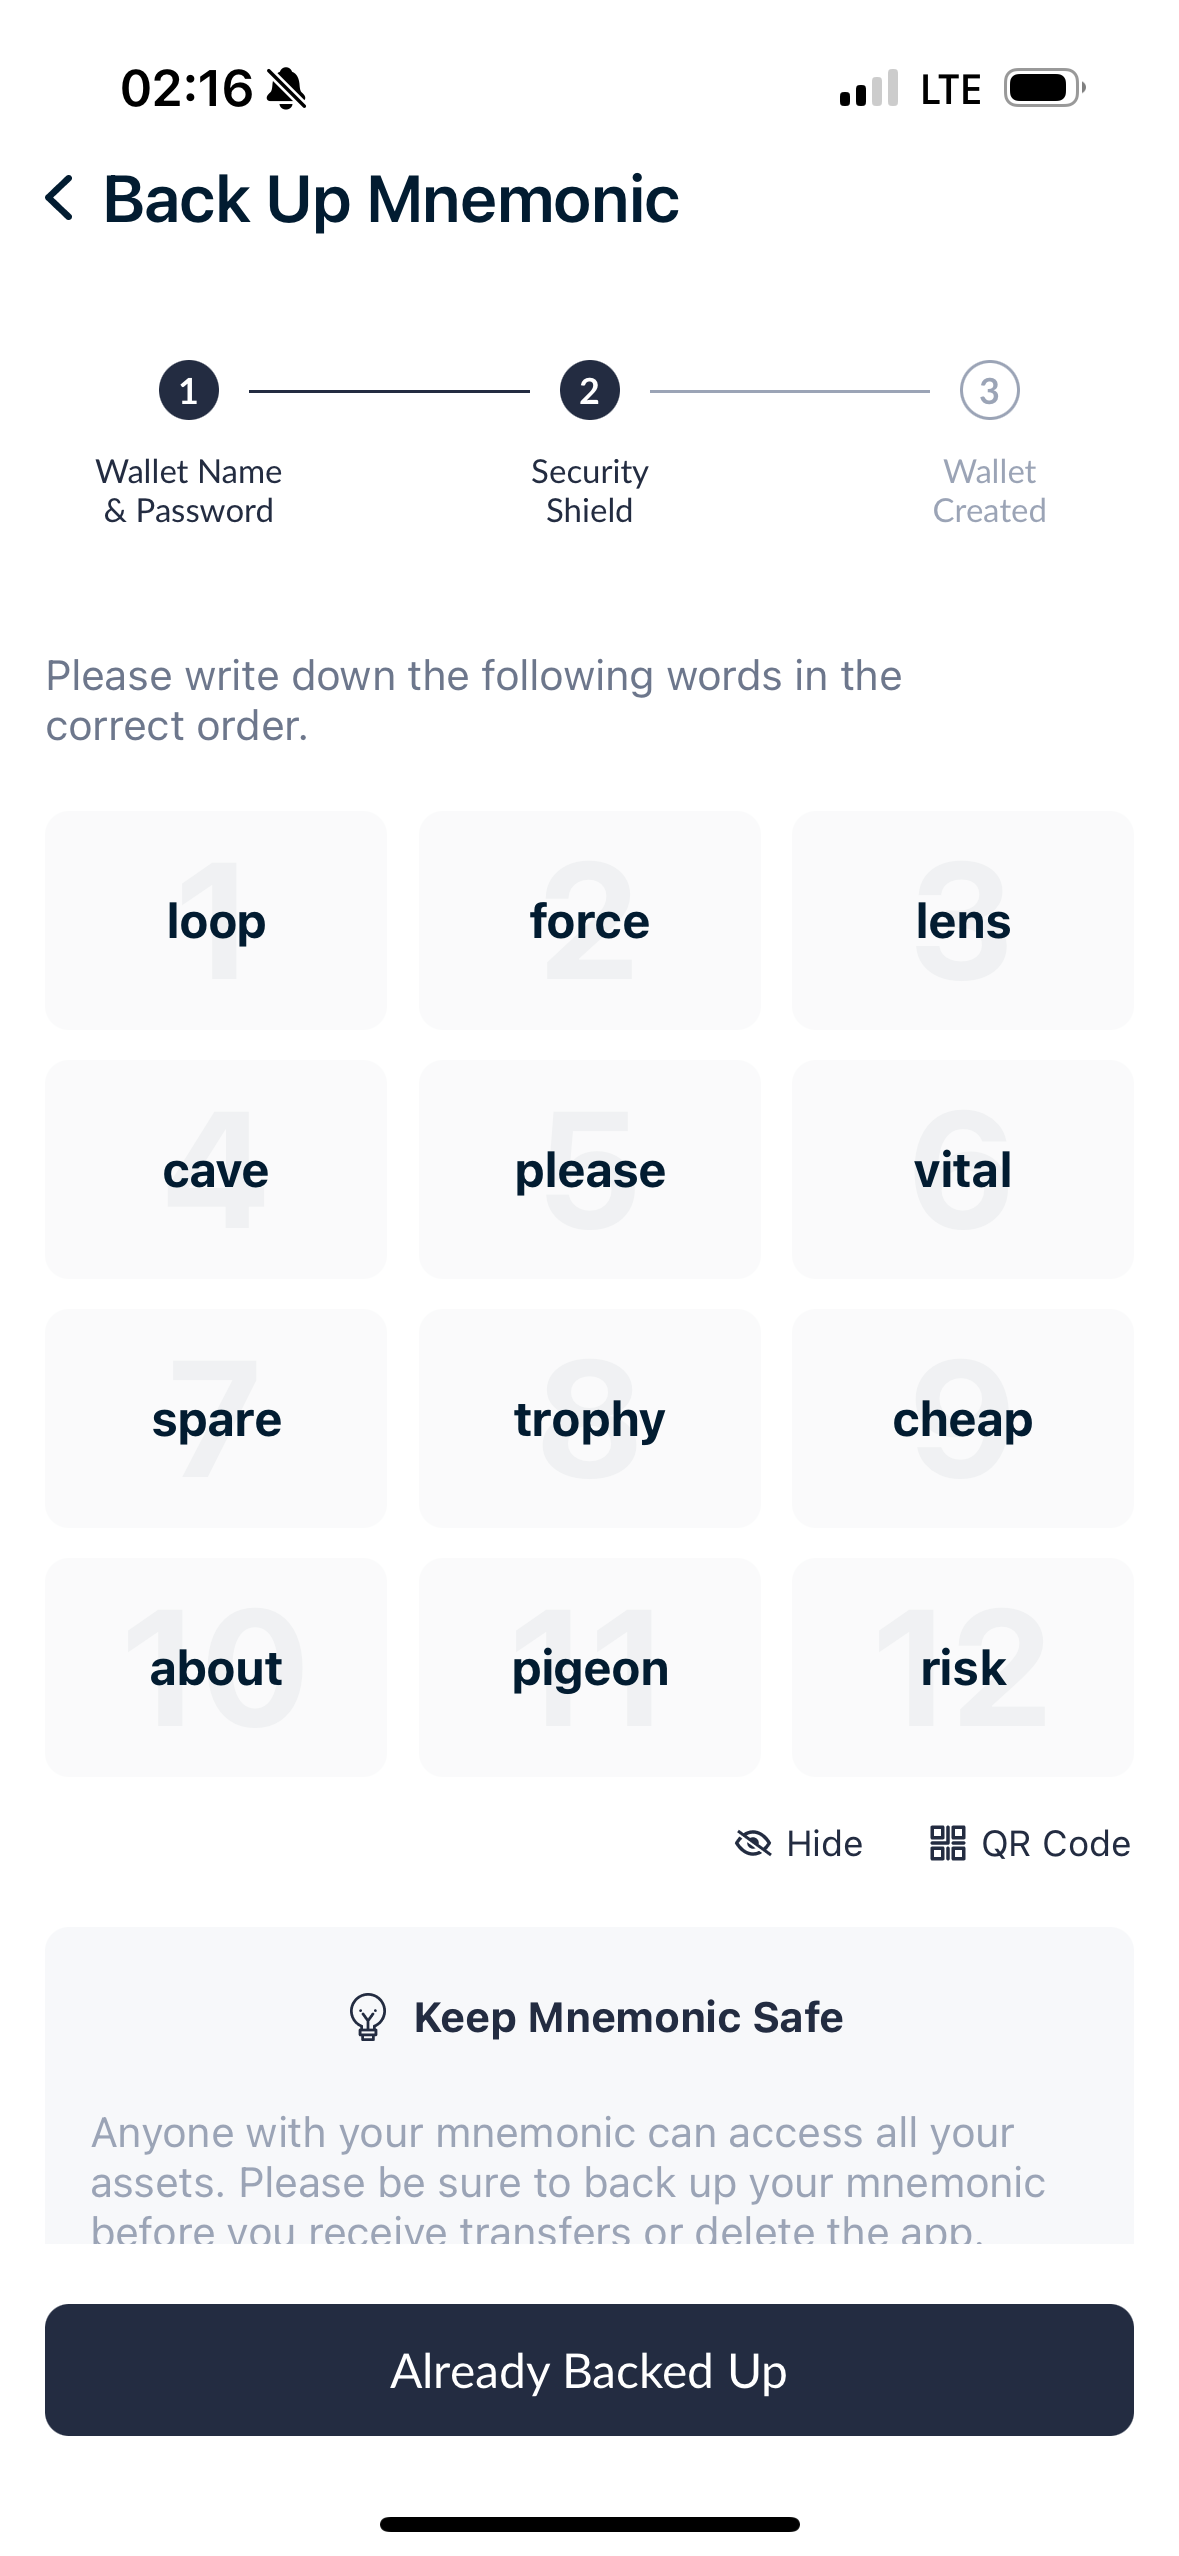1179x2556 pixels.
Task: Tap the lightbulb icon near Keep Mnemonic Safe
Action: 367,2017
